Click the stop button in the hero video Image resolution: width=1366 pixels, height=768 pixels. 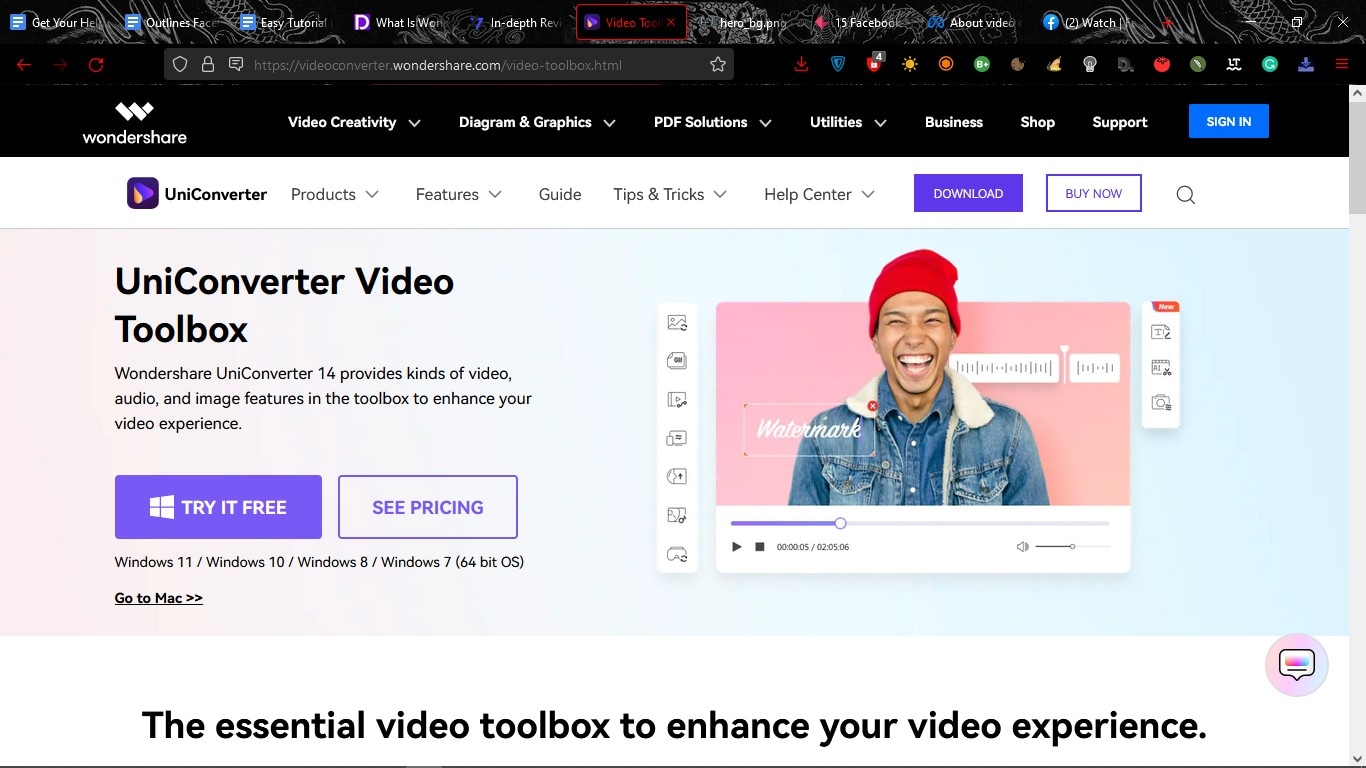point(760,547)
